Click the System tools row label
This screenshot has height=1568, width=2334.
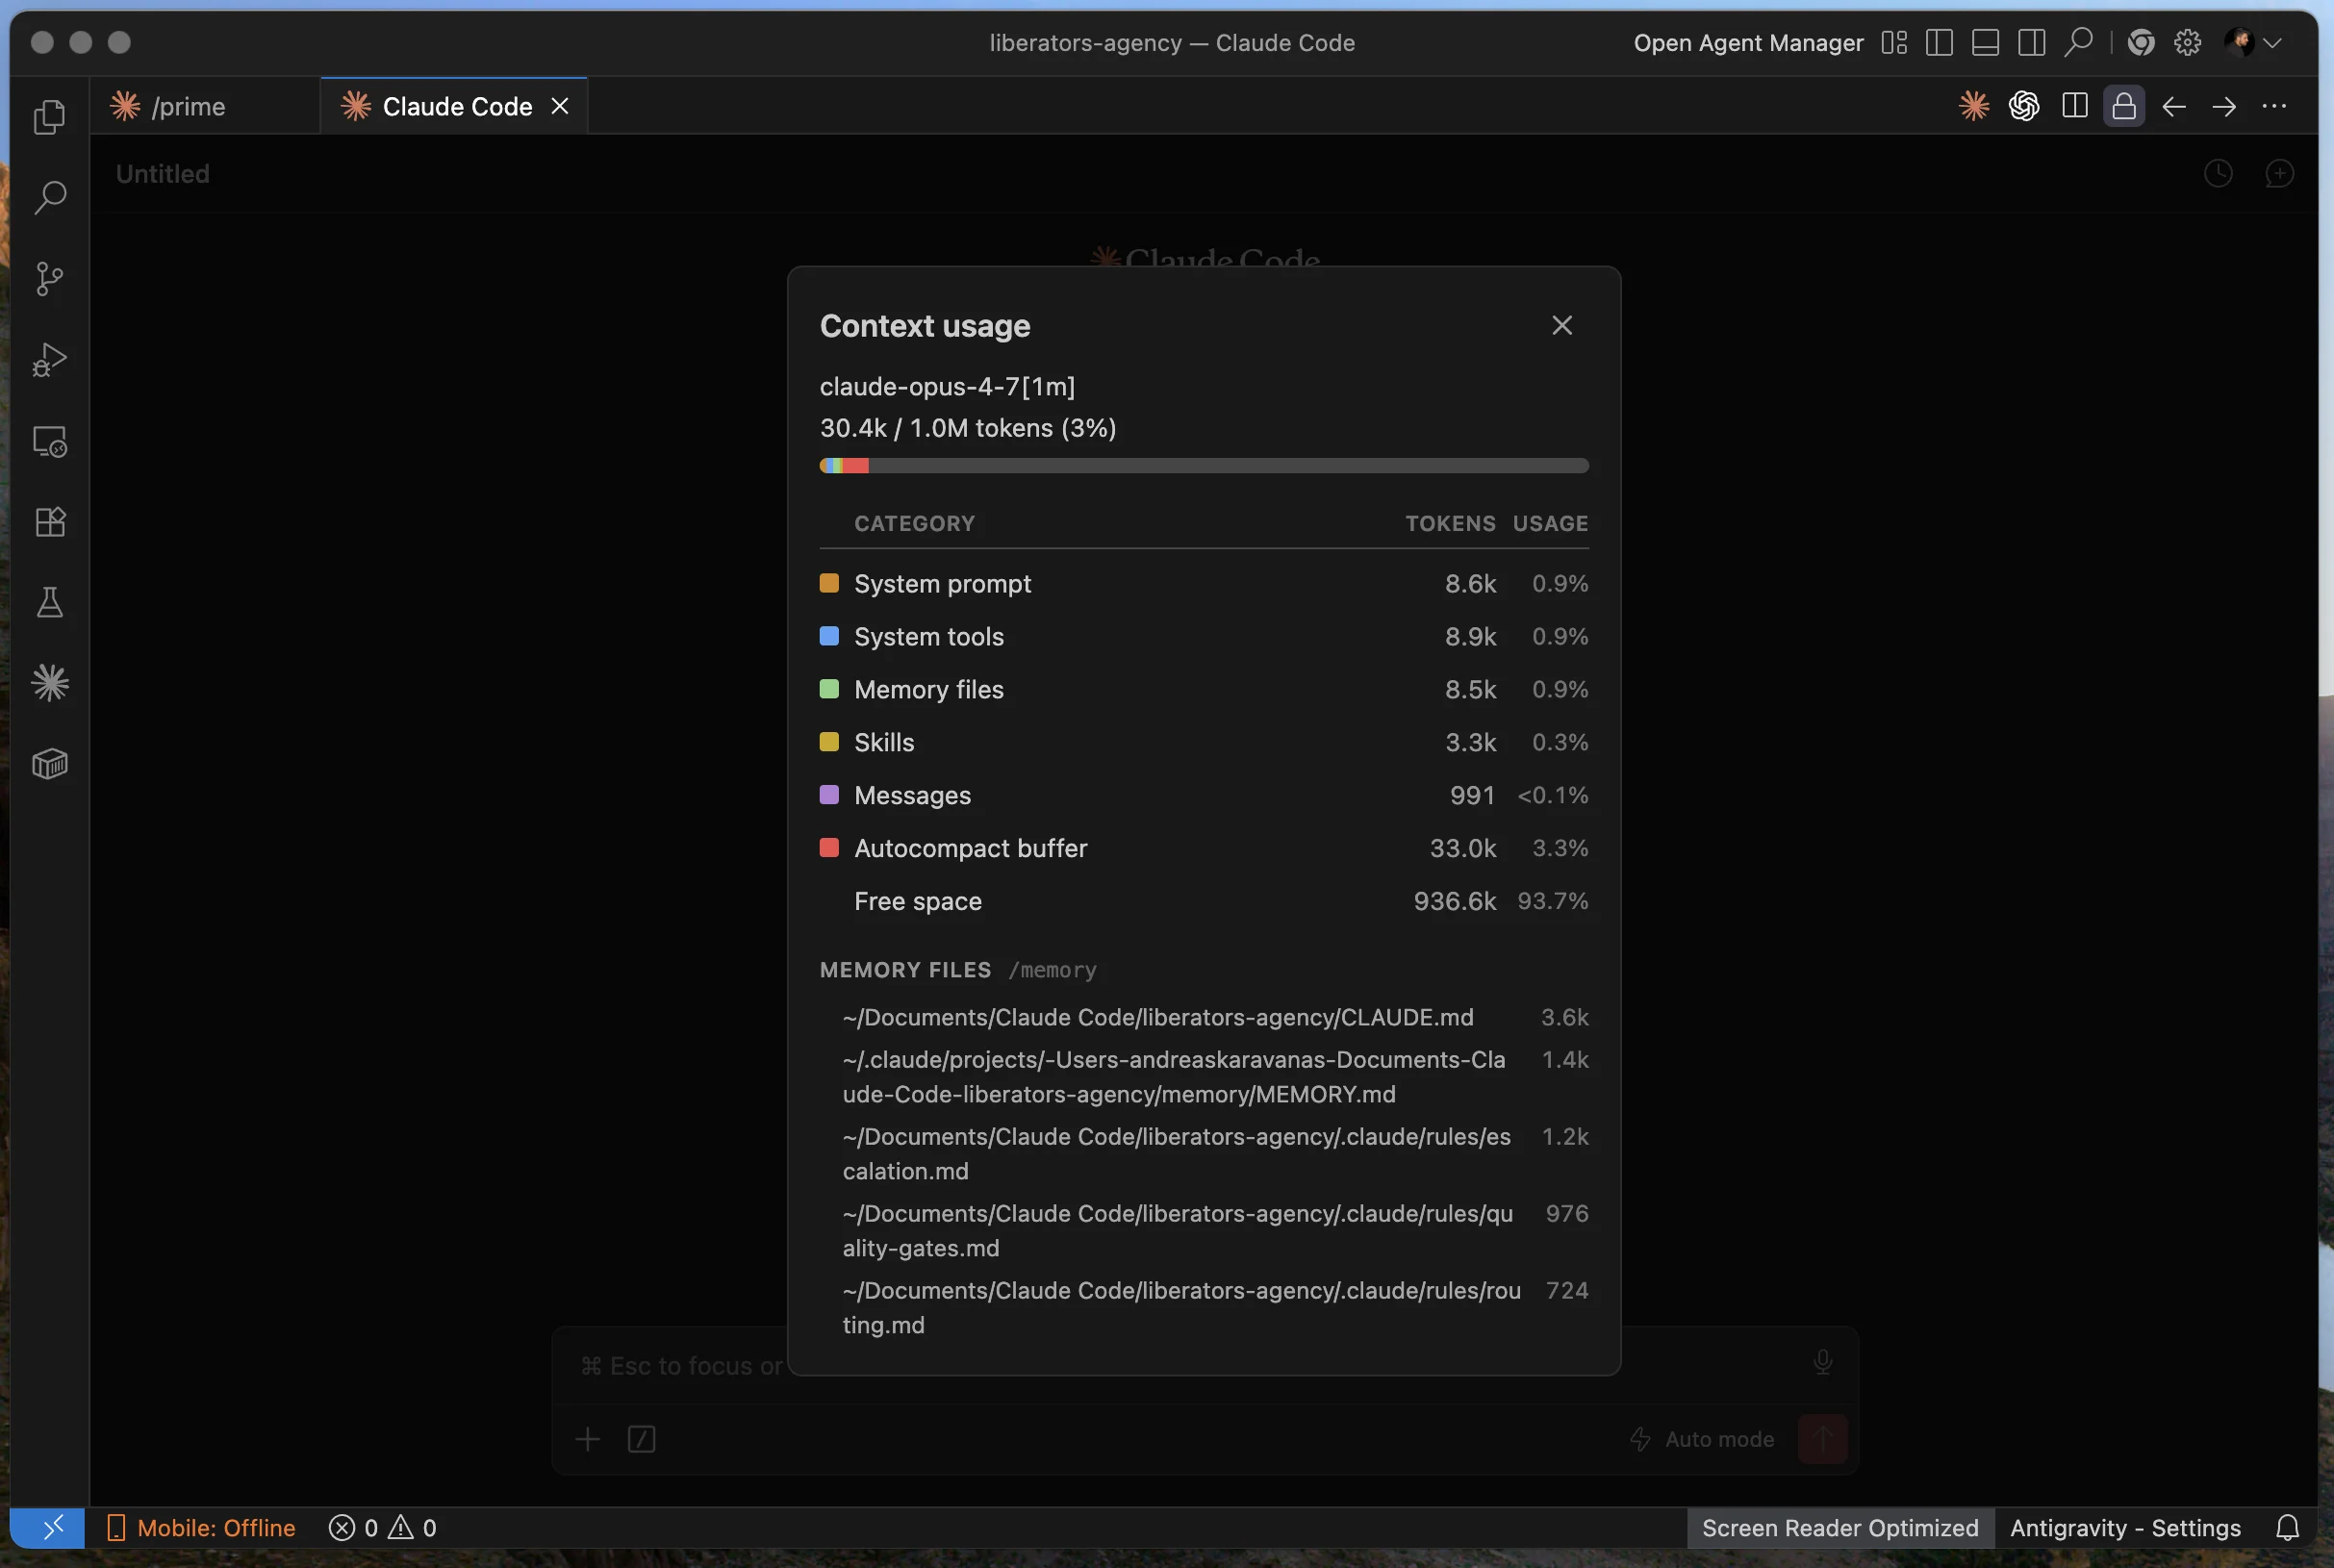pos(929,637)
